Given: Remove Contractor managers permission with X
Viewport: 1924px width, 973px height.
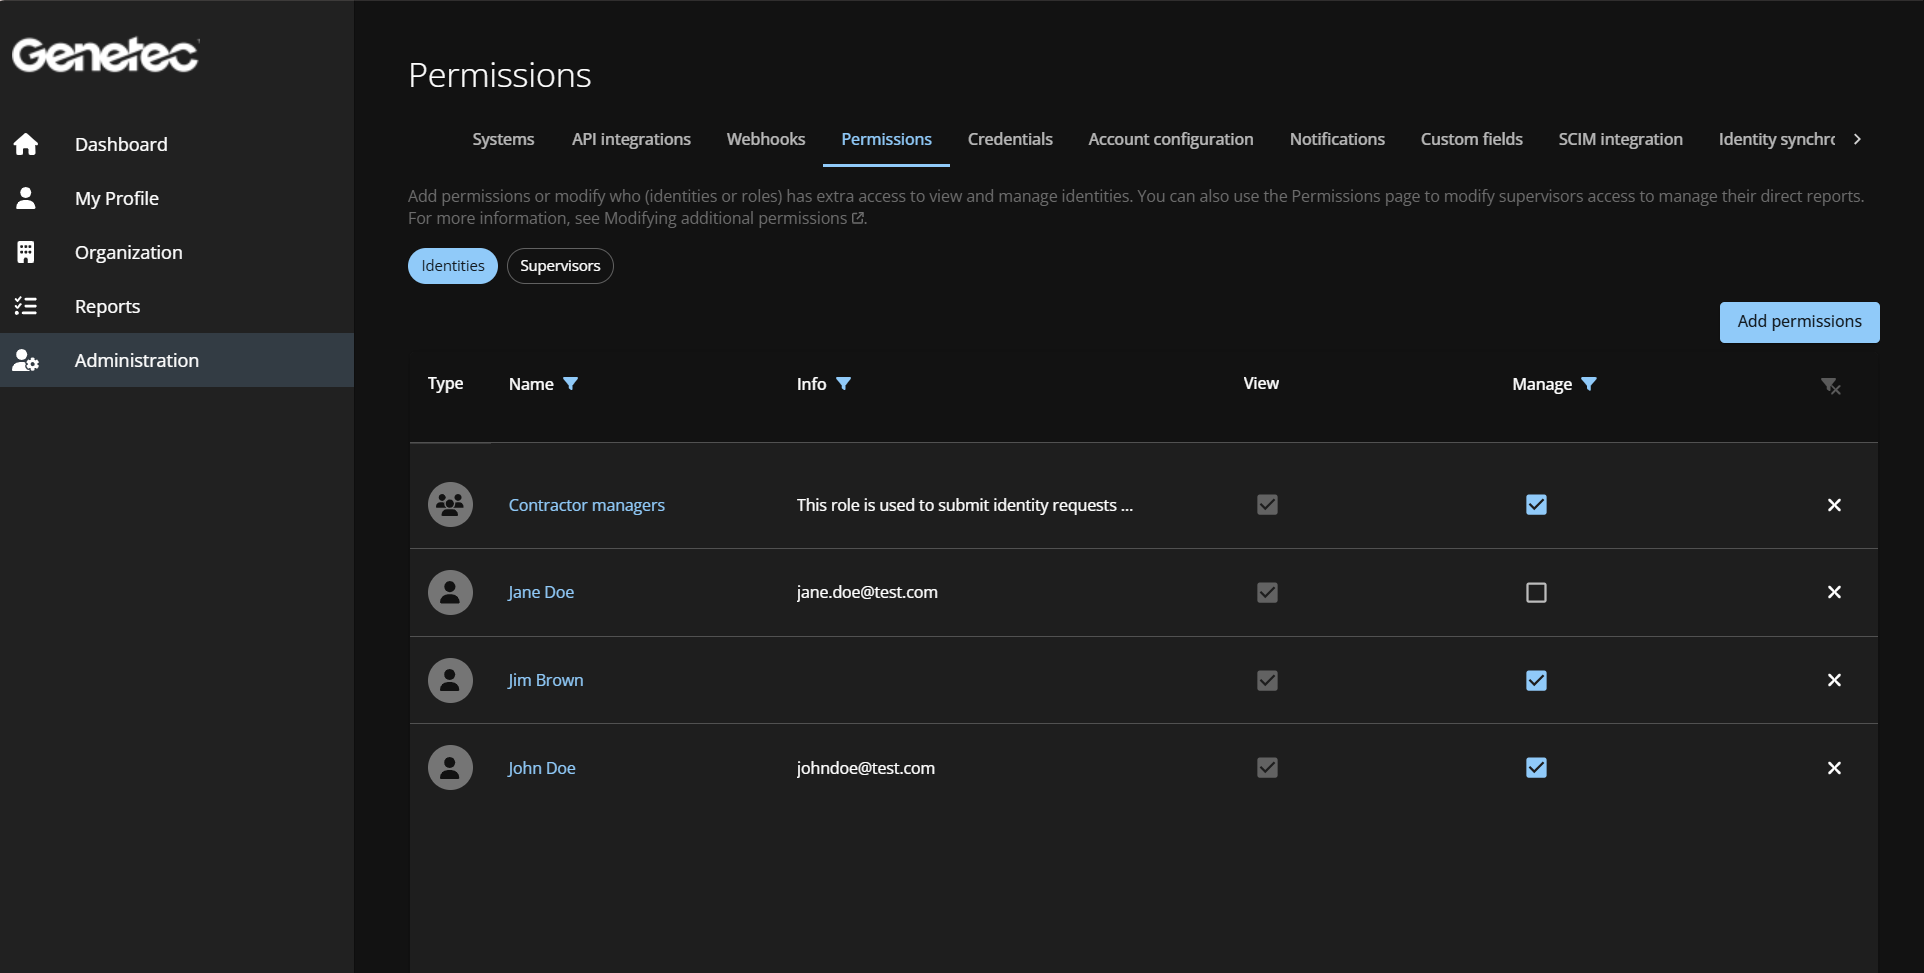Looking at the screenshot, I should [1834, 505].
